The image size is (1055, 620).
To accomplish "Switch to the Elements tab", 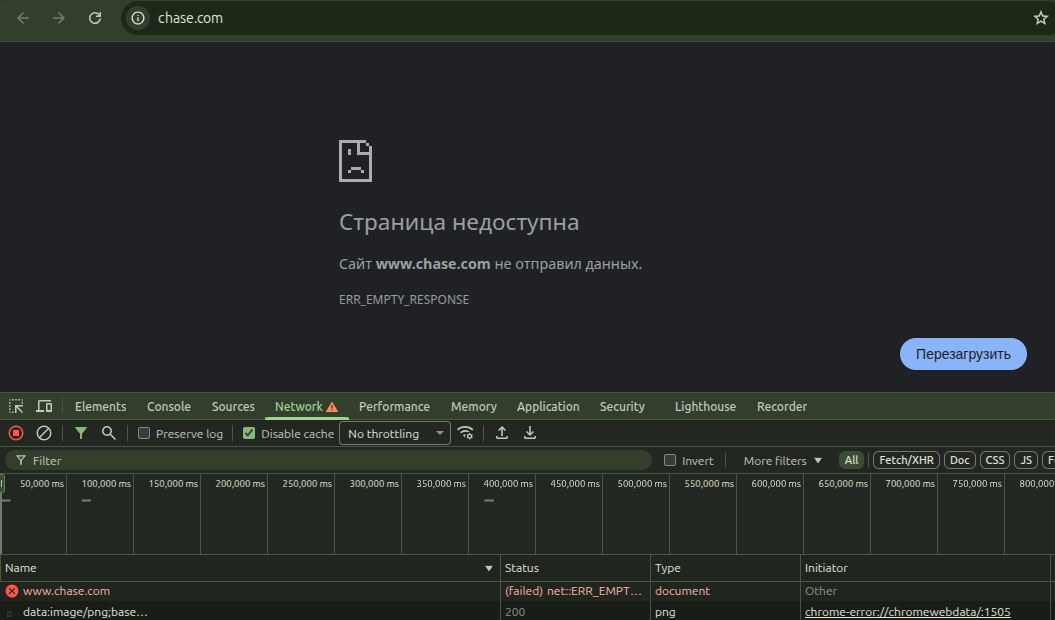I will (x=100, y=407).
